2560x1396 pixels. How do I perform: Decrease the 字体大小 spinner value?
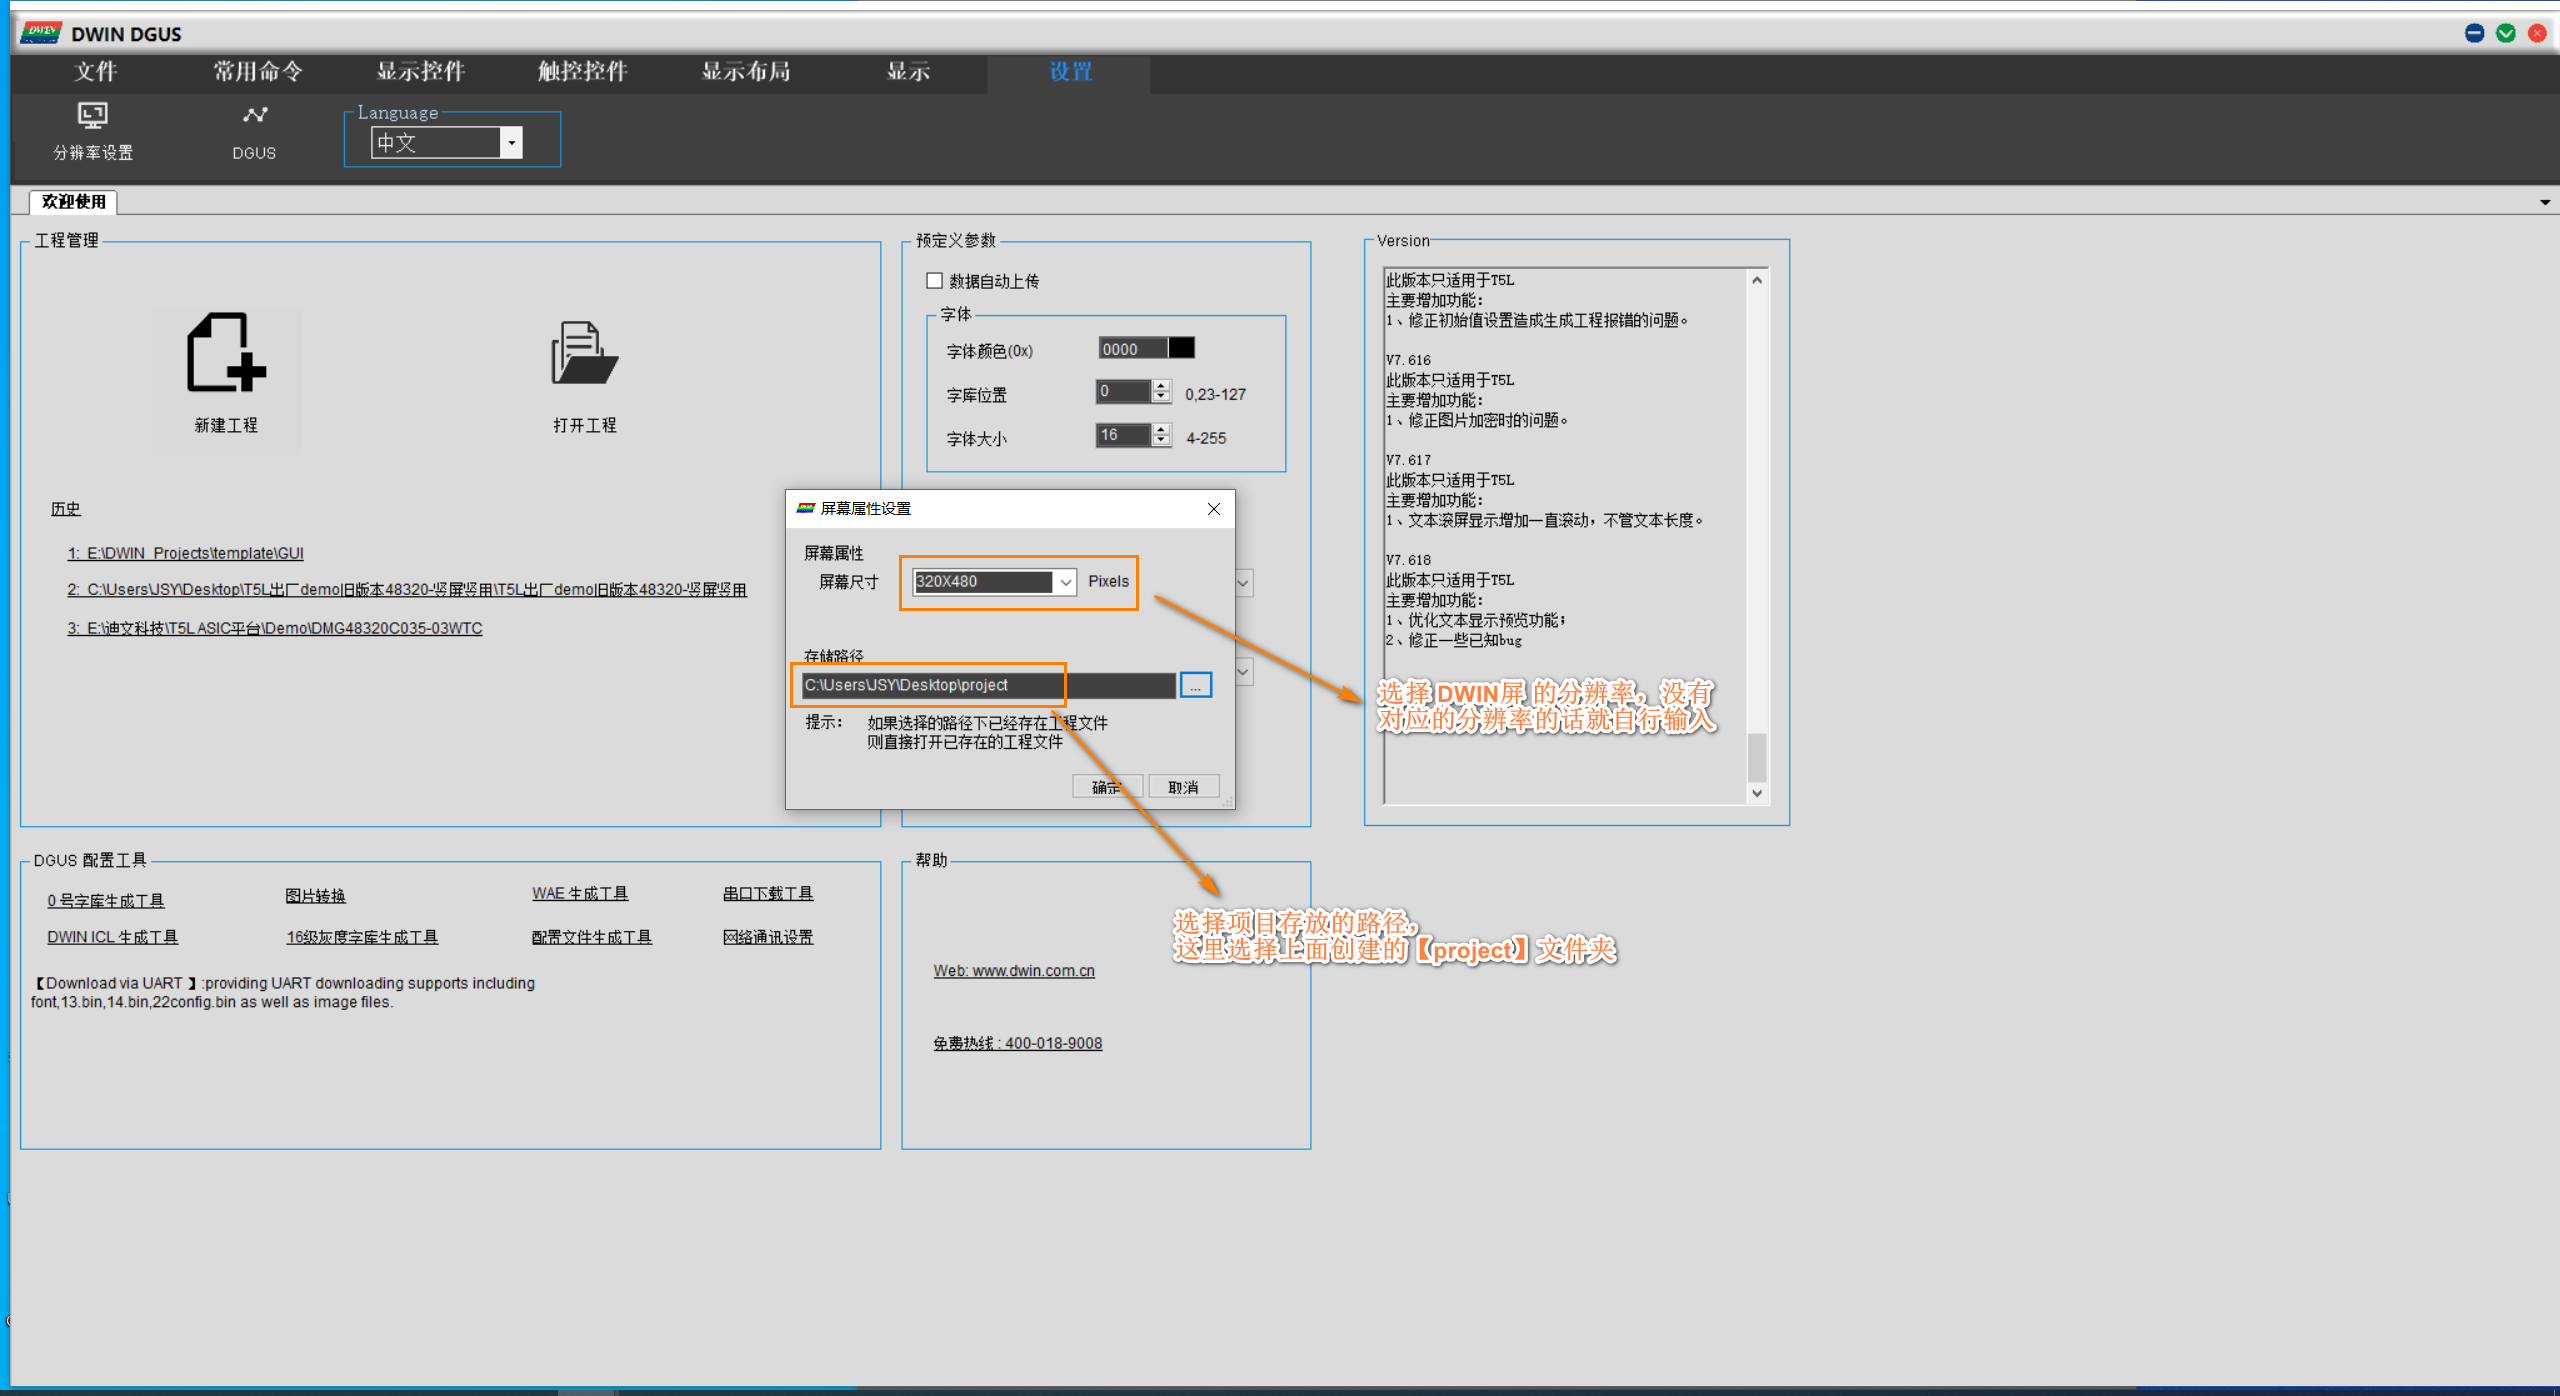[1161, 441]
